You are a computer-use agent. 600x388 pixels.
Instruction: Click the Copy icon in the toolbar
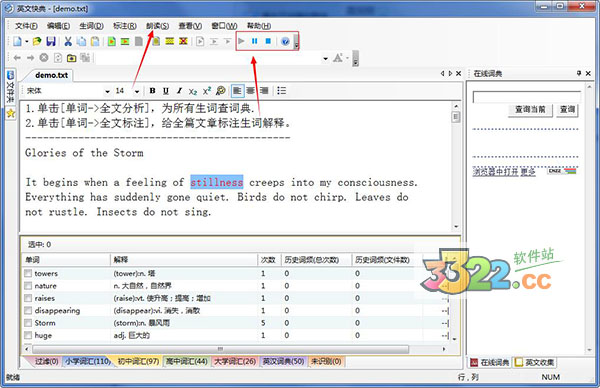[x=82, y=41]
